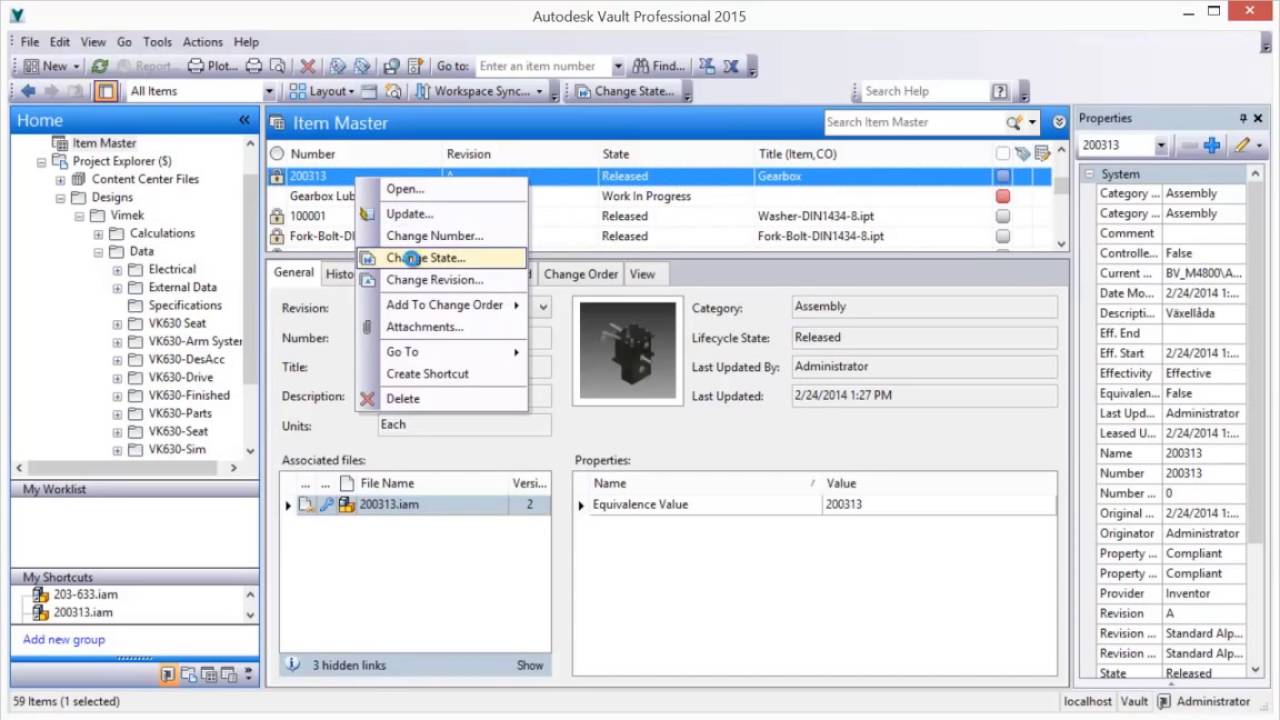Open Add To Change Order submenu
This screenshot has width=1280, height=720.
coord(442,305)
